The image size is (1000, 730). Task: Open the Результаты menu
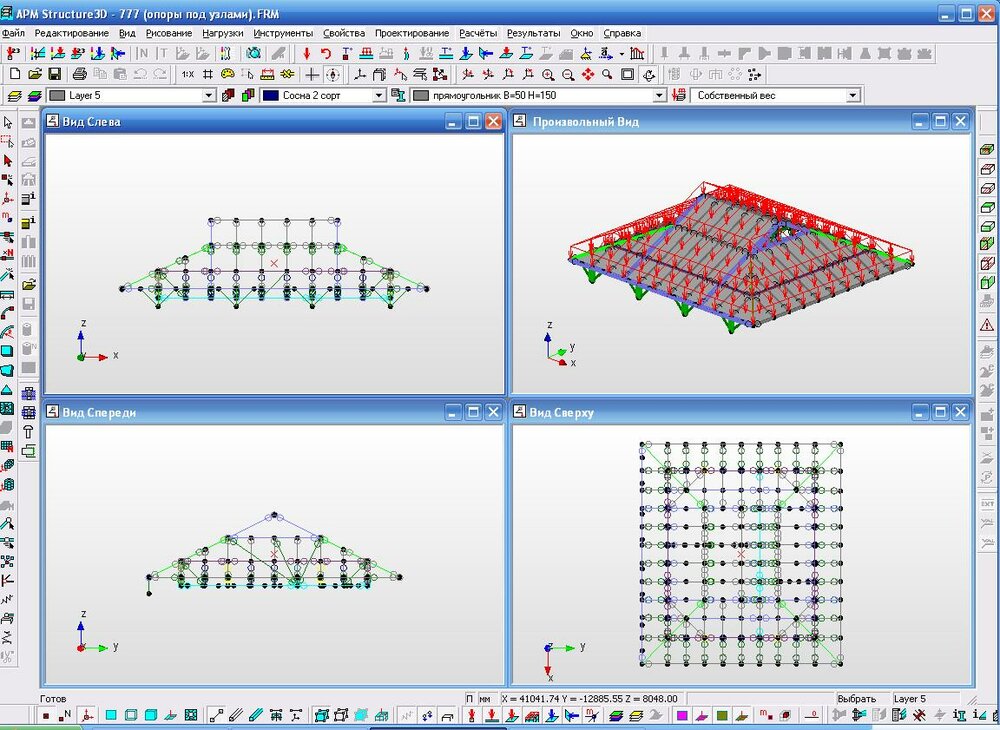click(x=533, y=33)
